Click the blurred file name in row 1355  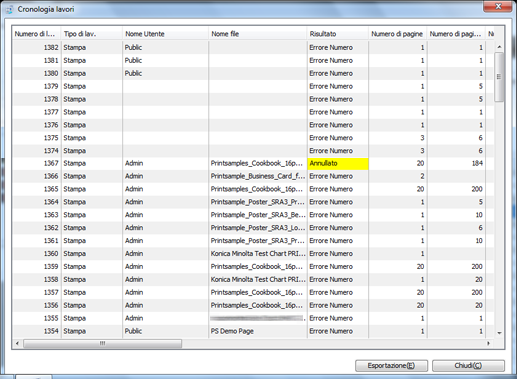tap(257, 318)
